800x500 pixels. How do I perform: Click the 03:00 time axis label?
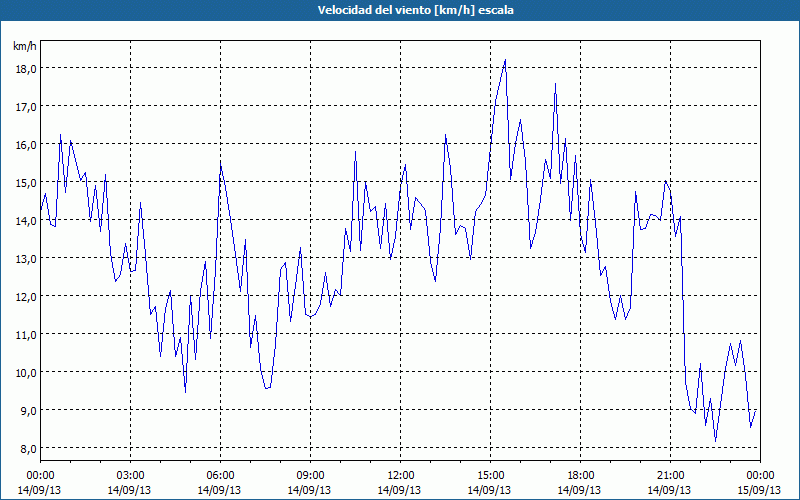[x=130, y=476]
